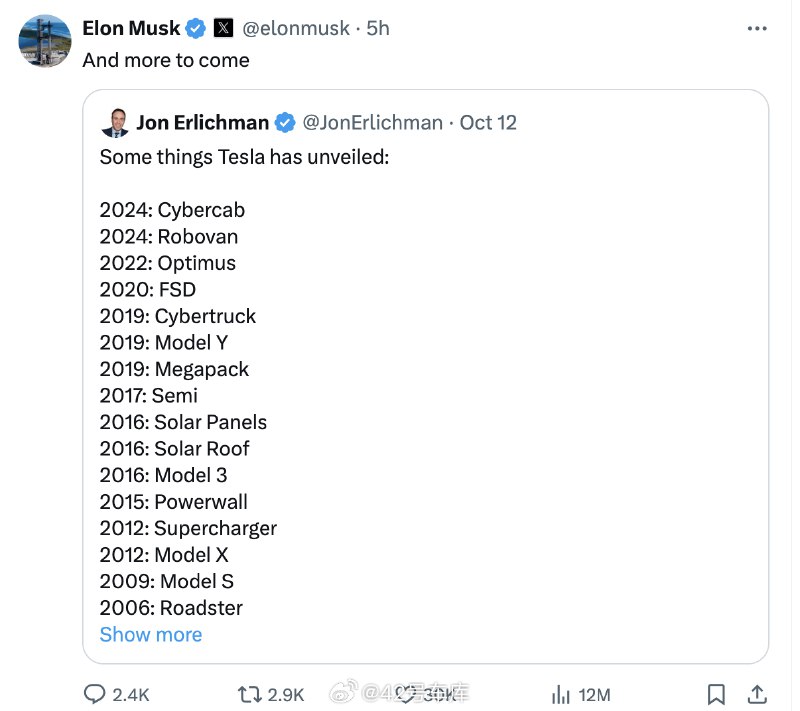800x711 pixels.
Task: Open the Oct 12 quoted timestamp
Action: tap(488, 123)
